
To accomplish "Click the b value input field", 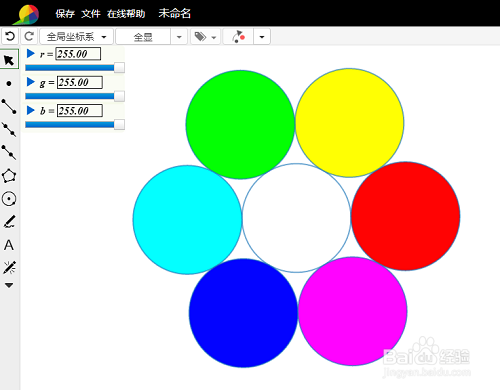I will [80, 111].
